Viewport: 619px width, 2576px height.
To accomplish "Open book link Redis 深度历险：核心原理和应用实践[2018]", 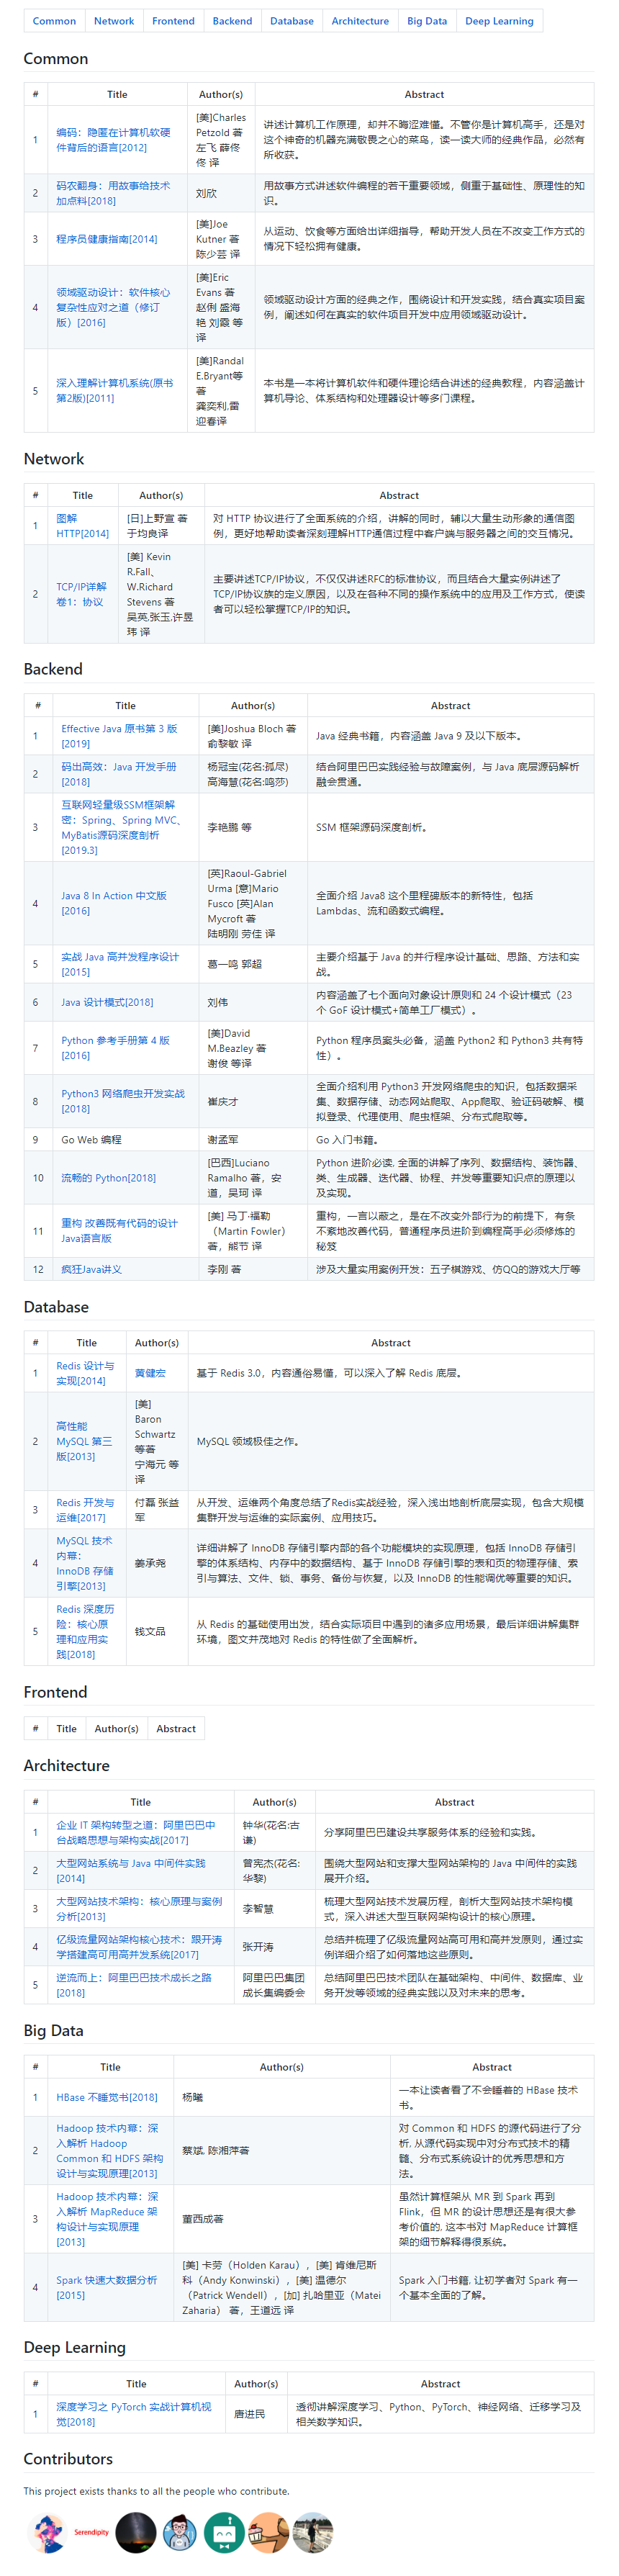I will pyautogui.click(x=85, y=1632).
